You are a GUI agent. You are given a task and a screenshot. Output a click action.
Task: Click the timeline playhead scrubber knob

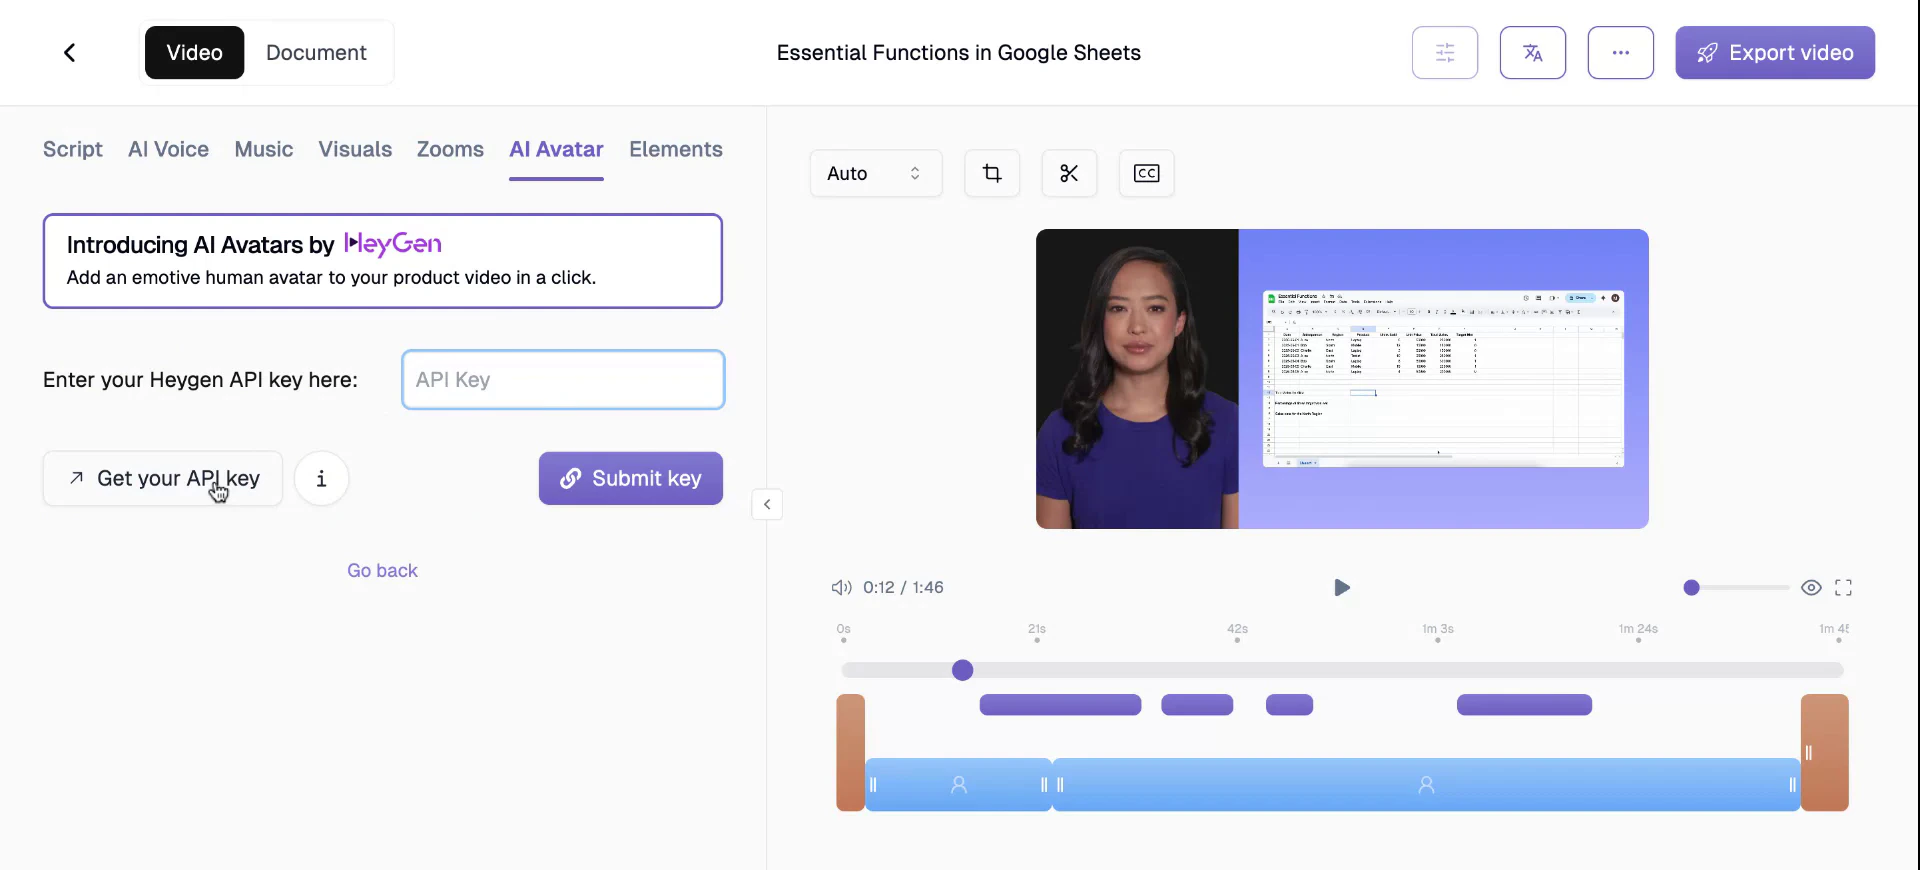[x=963, y=670]
